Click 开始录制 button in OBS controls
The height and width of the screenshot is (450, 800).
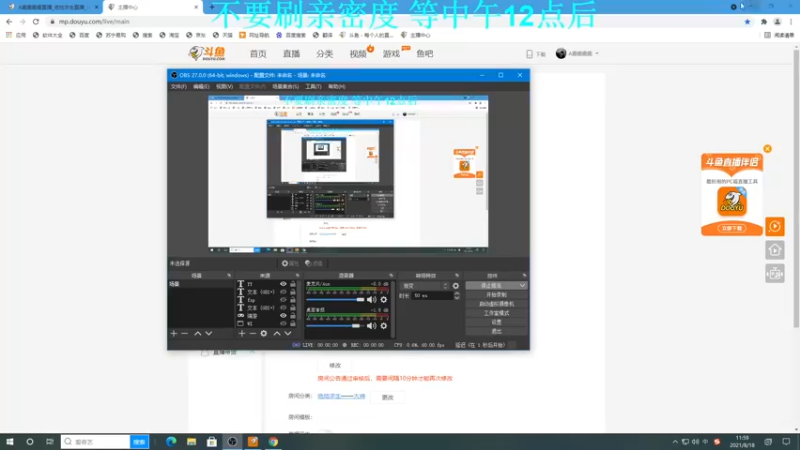pos(496,295)
